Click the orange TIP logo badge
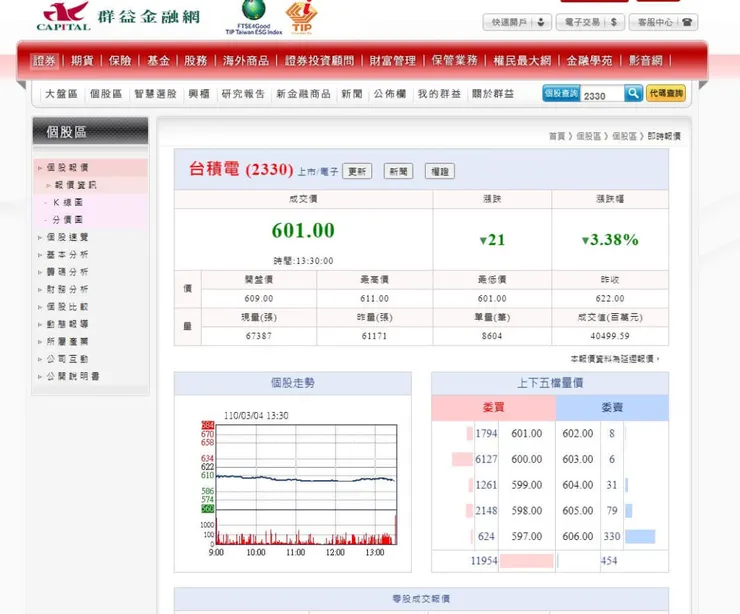 [x=302, y=17]
